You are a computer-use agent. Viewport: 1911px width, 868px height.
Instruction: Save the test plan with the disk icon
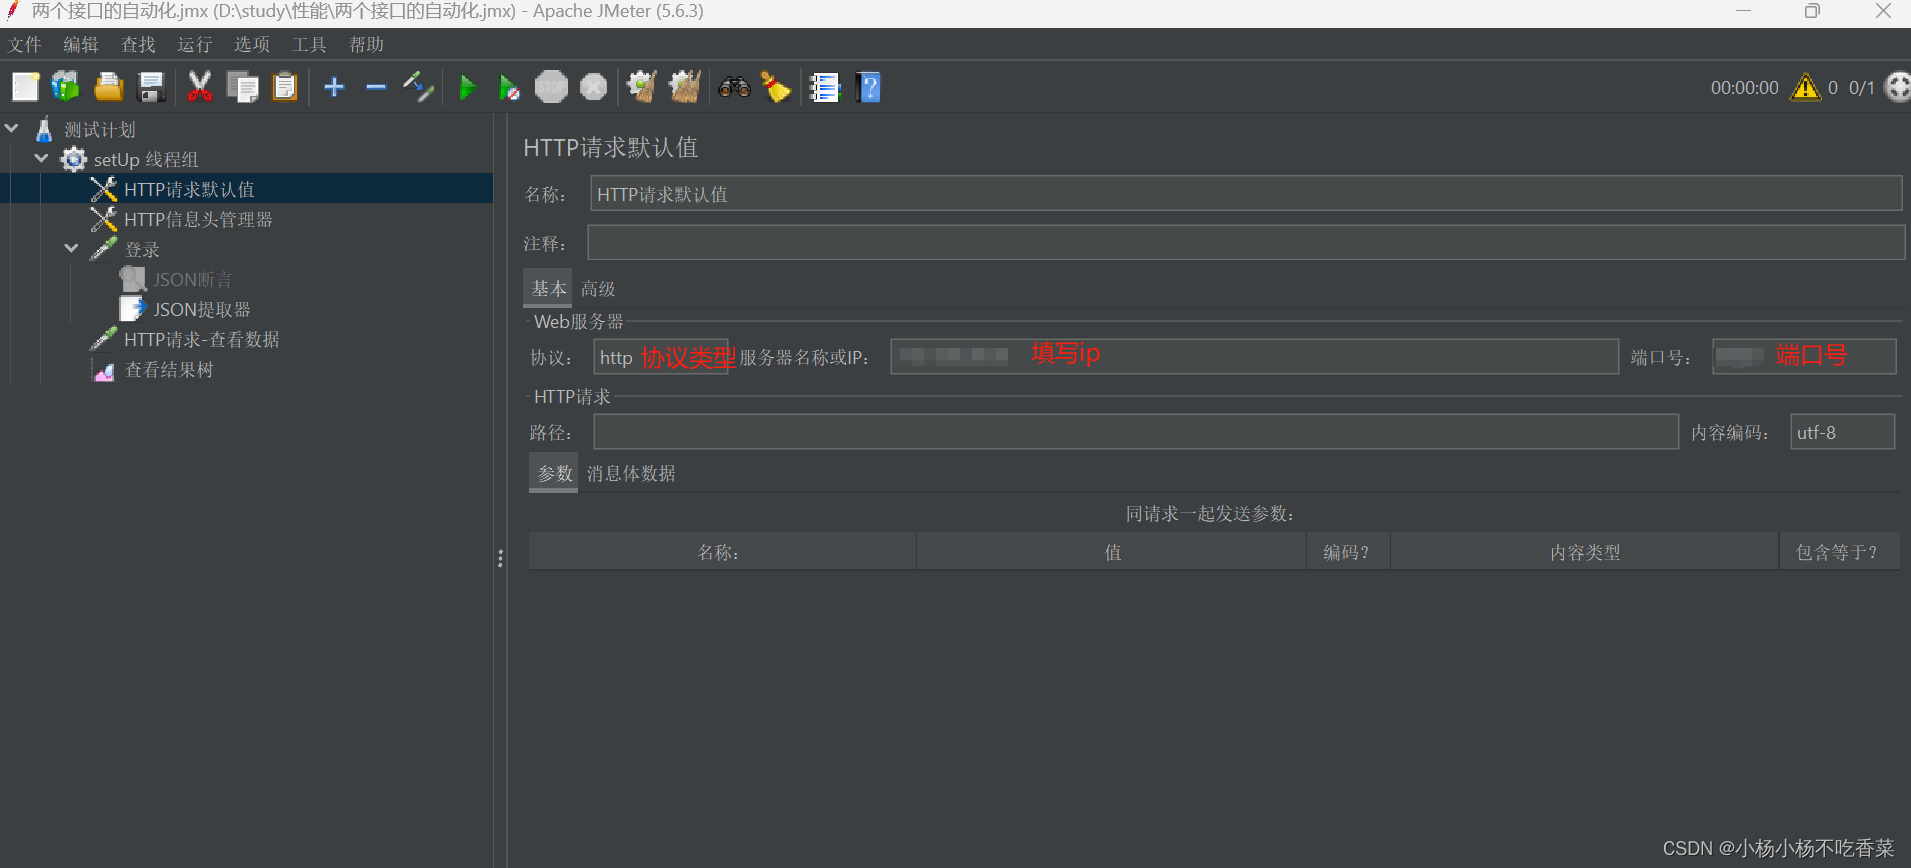[151, 87]
